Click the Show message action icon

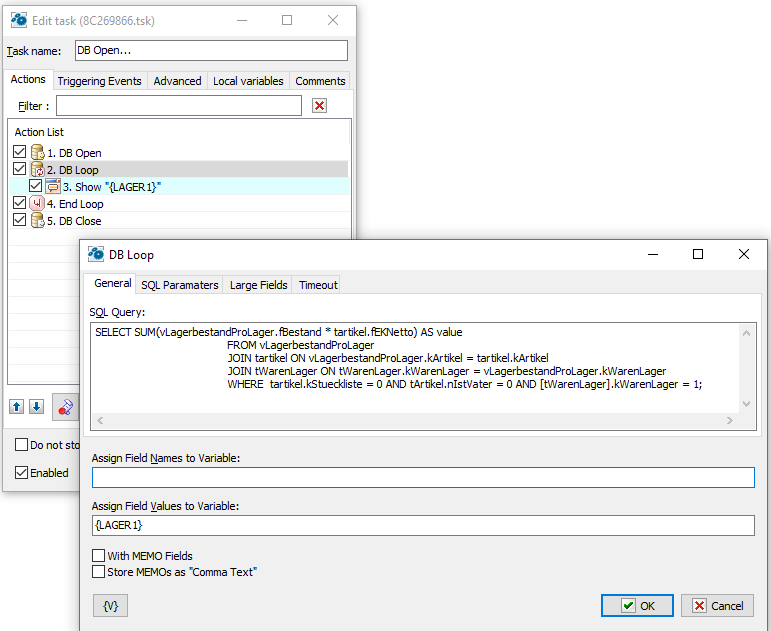53,186
